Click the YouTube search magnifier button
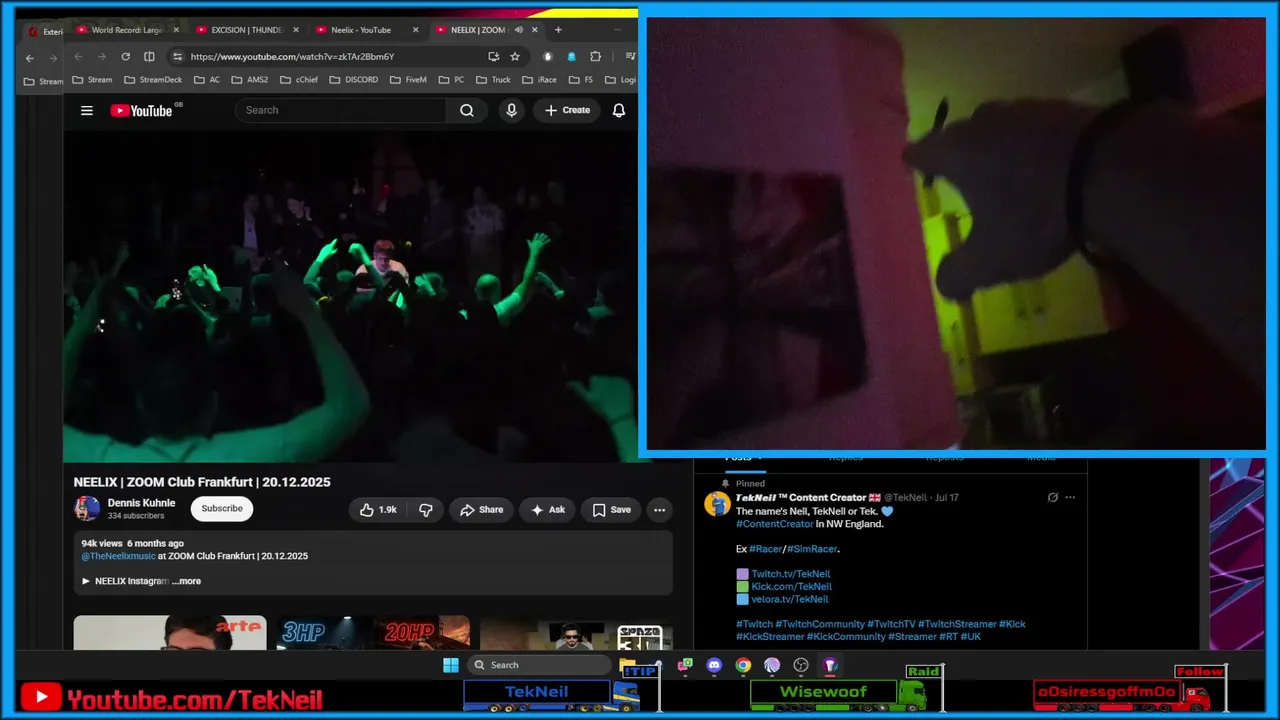 (467, 110)
